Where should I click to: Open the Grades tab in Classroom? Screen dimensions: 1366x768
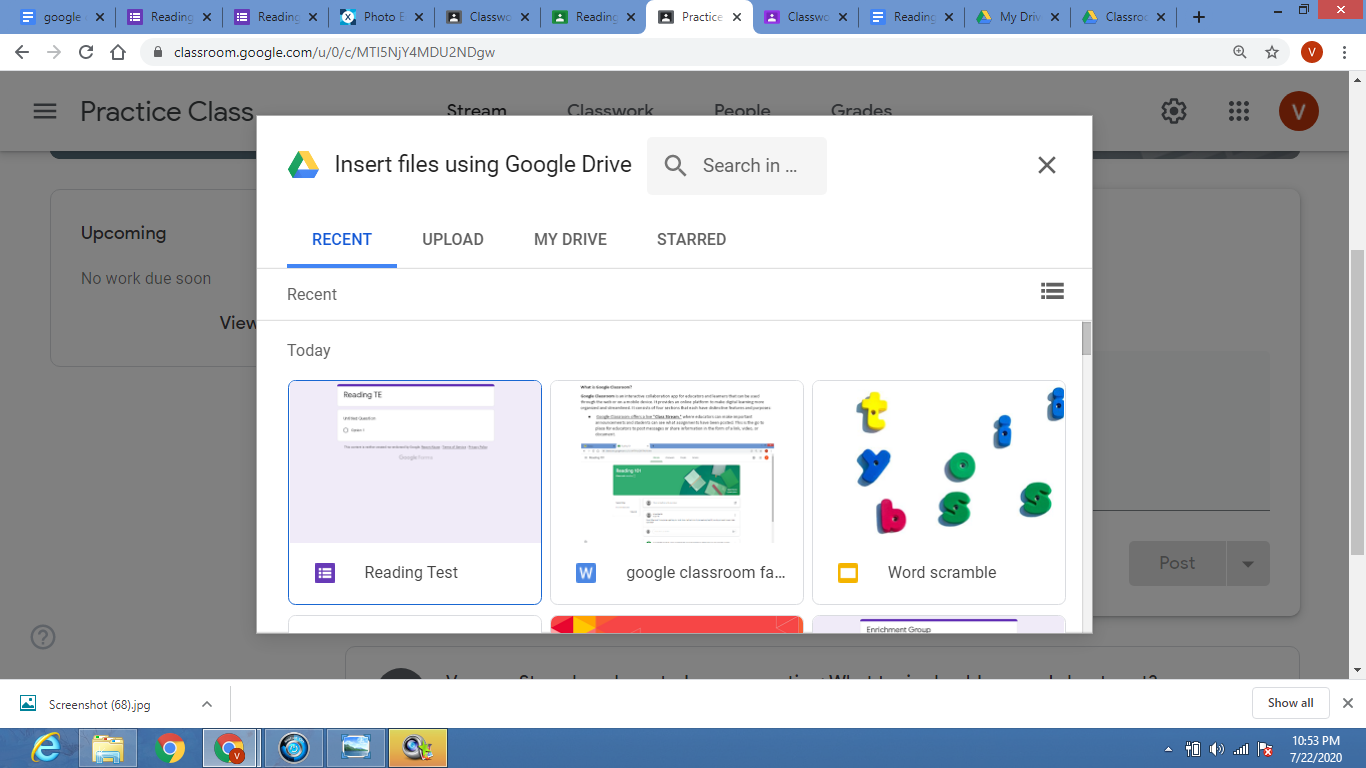point(861,111)
